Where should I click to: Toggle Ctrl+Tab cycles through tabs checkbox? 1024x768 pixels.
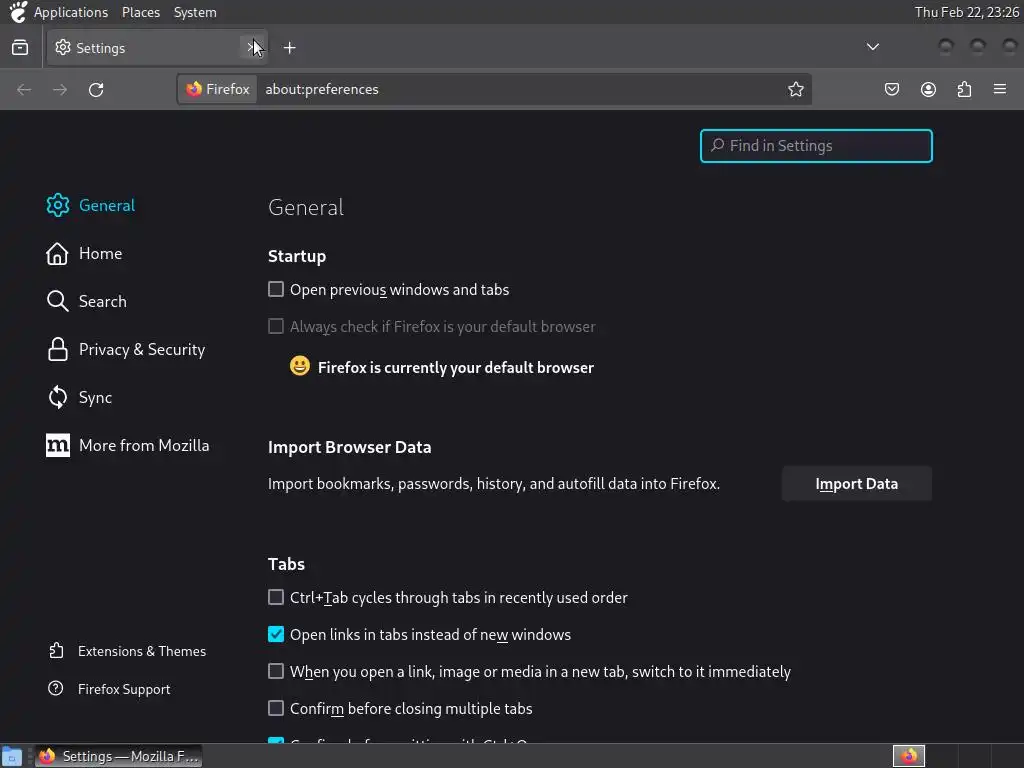(276, 598)
